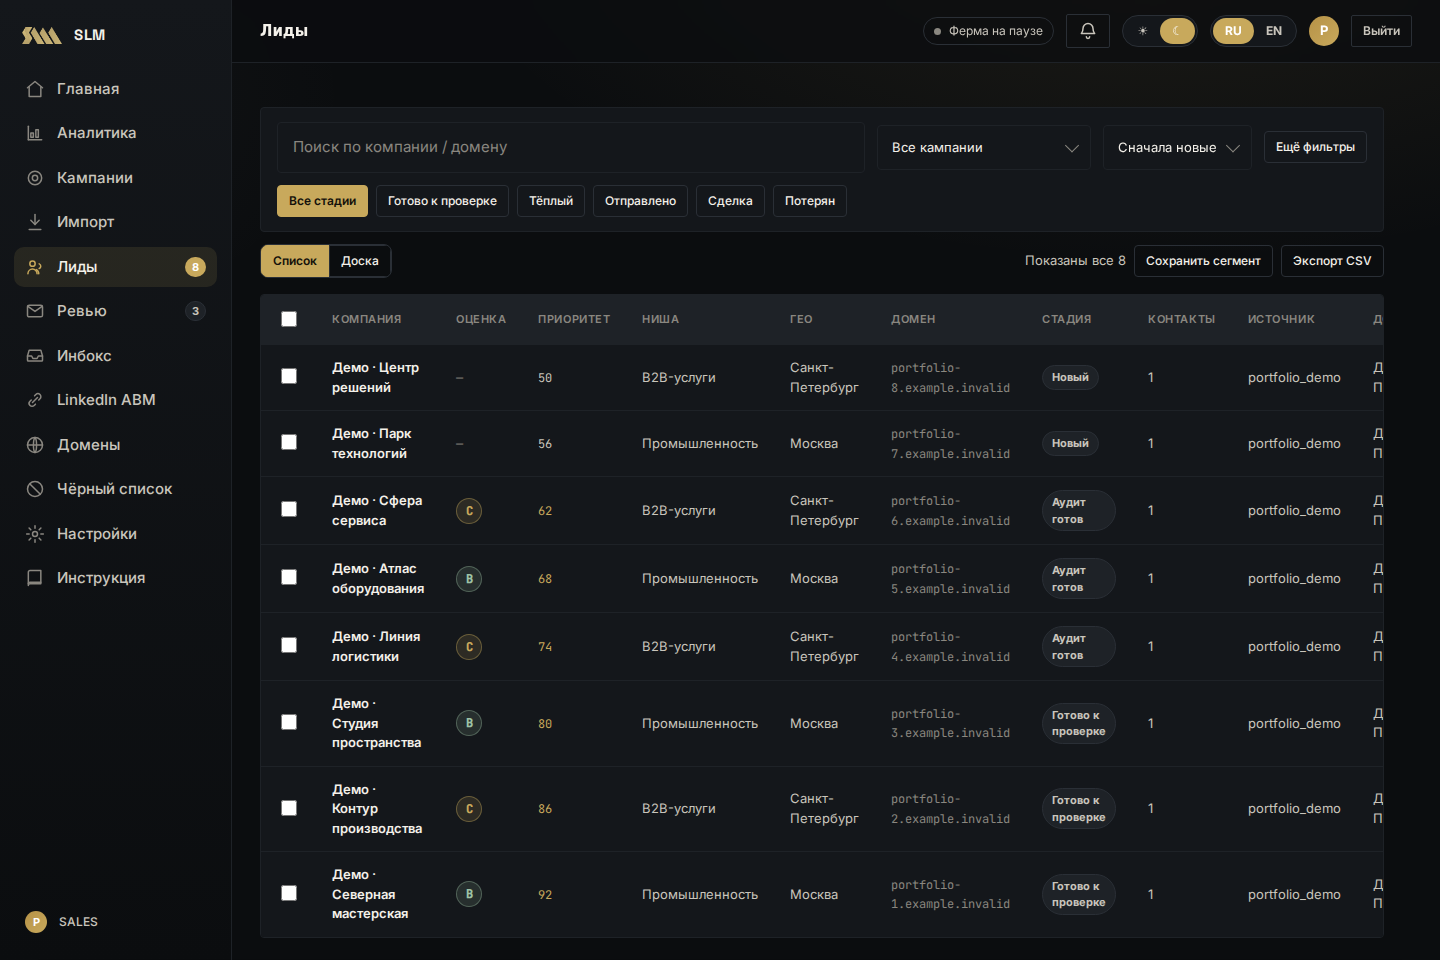Click the Чёрный список block icon
1440x960 pixels.
(x=35, y=489)
